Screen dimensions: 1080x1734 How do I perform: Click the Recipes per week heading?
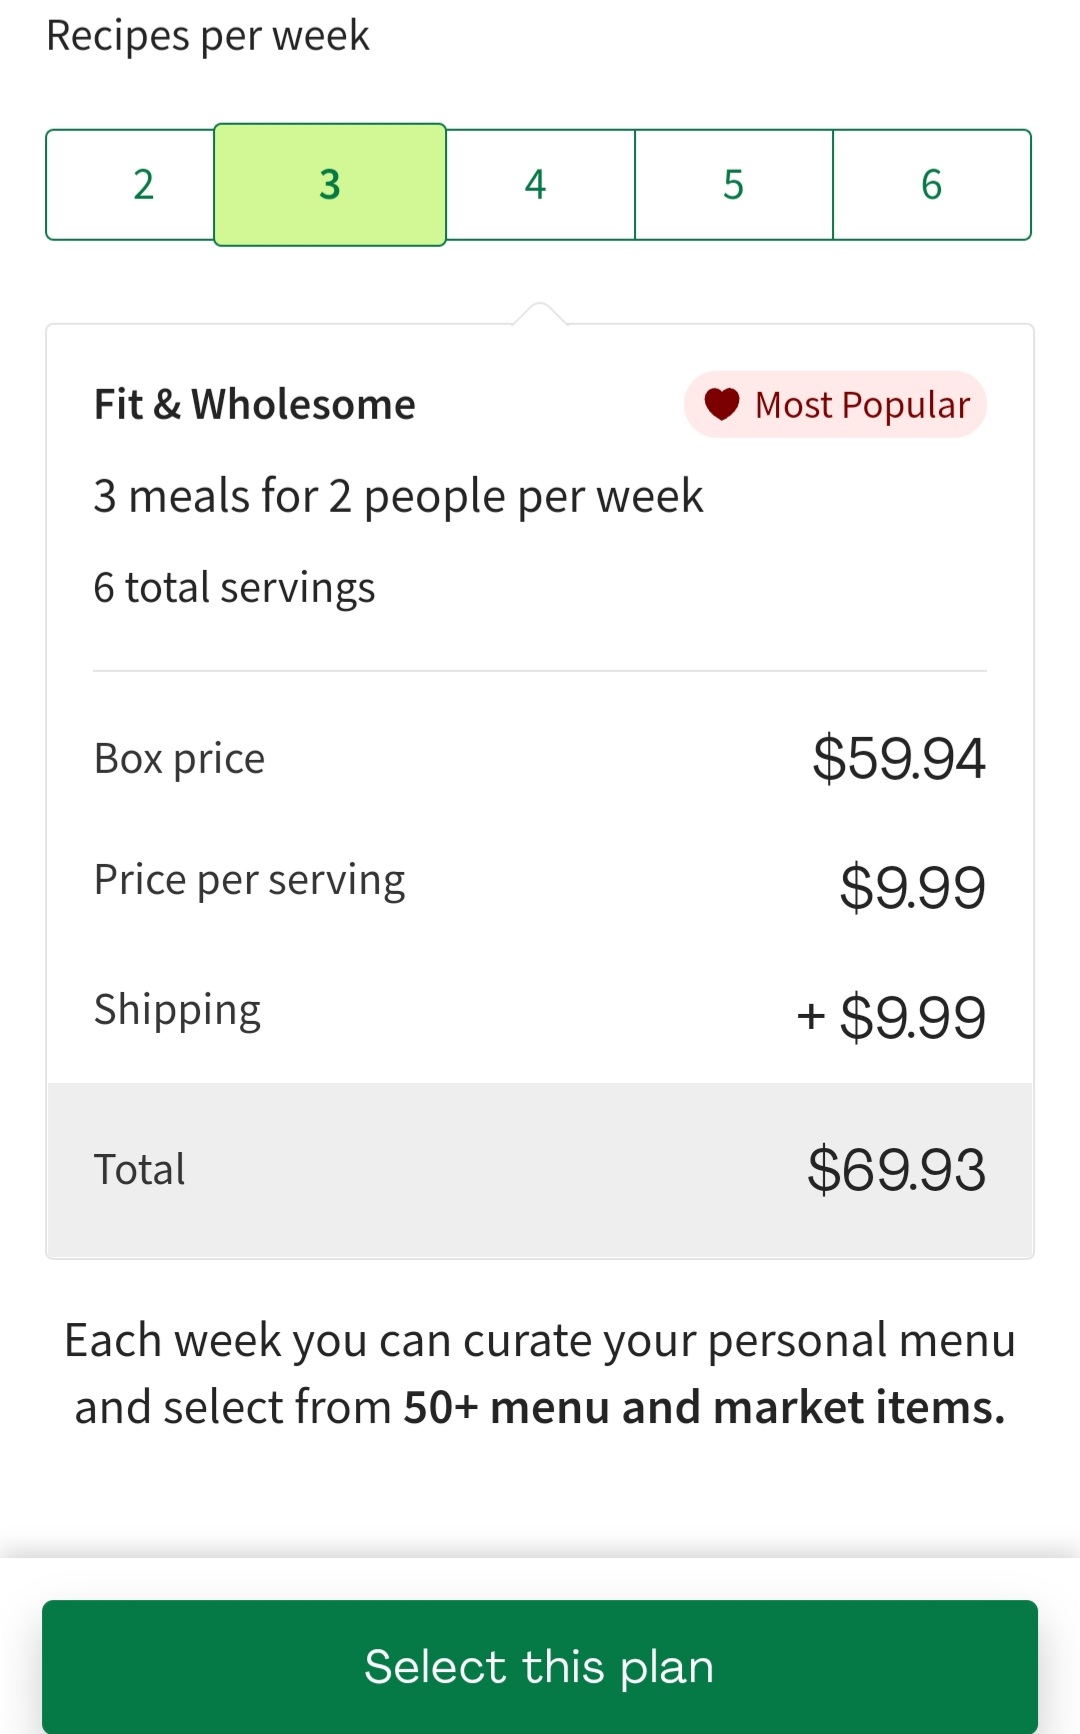coord(208,36)
